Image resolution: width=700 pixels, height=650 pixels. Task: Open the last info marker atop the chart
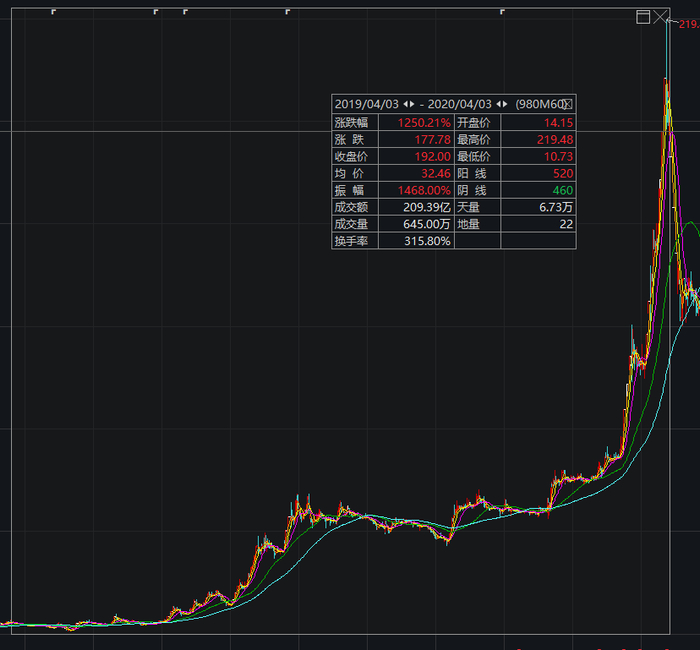click(x=502, y=12)
